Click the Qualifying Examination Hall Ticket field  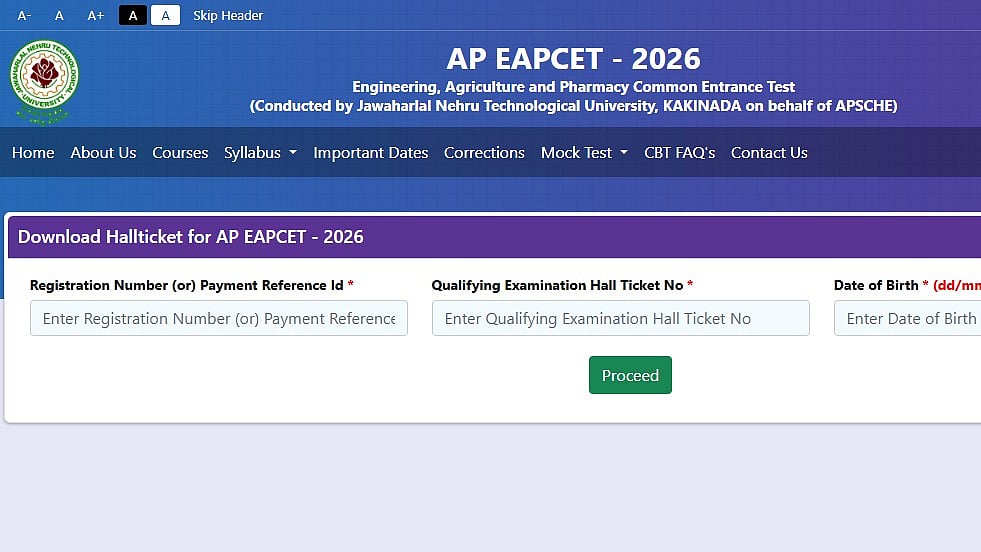point(620,318)
